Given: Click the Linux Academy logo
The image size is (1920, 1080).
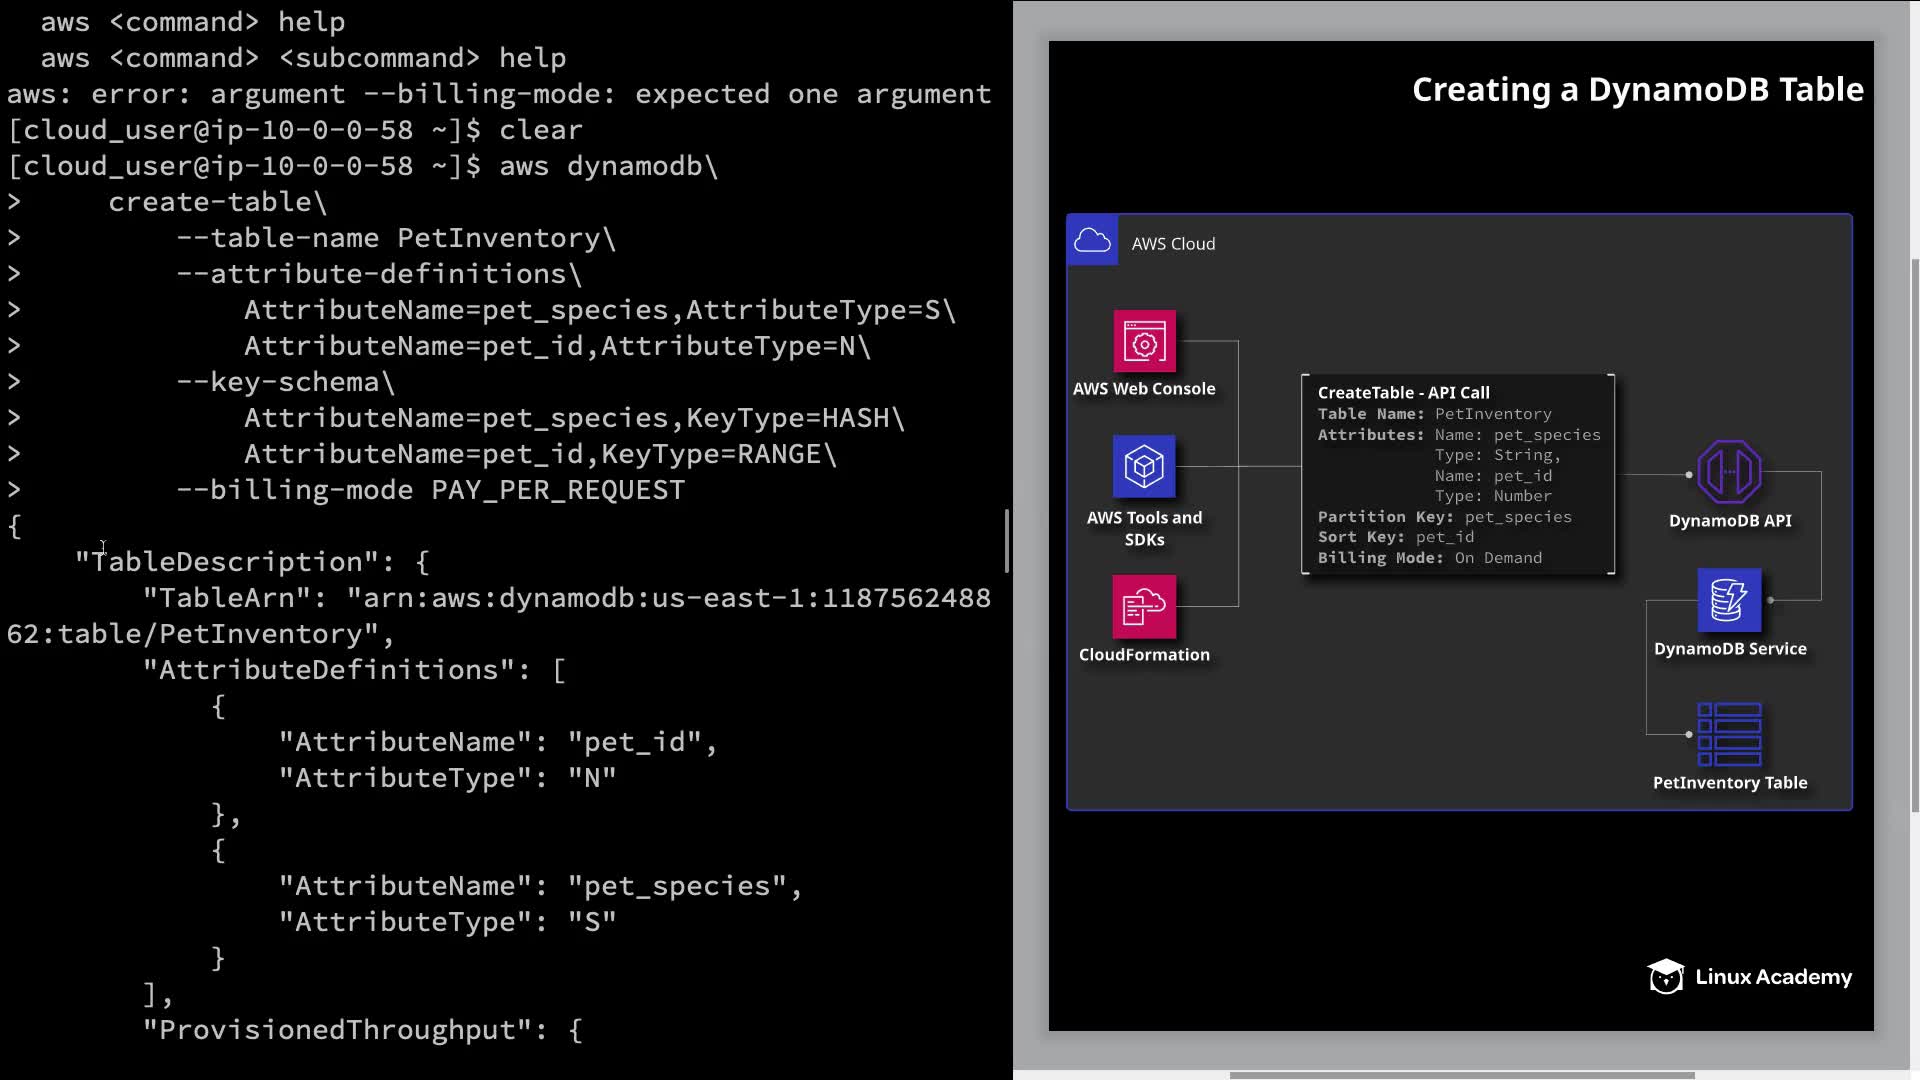Looking at the screenshot, I should 1750,977.
